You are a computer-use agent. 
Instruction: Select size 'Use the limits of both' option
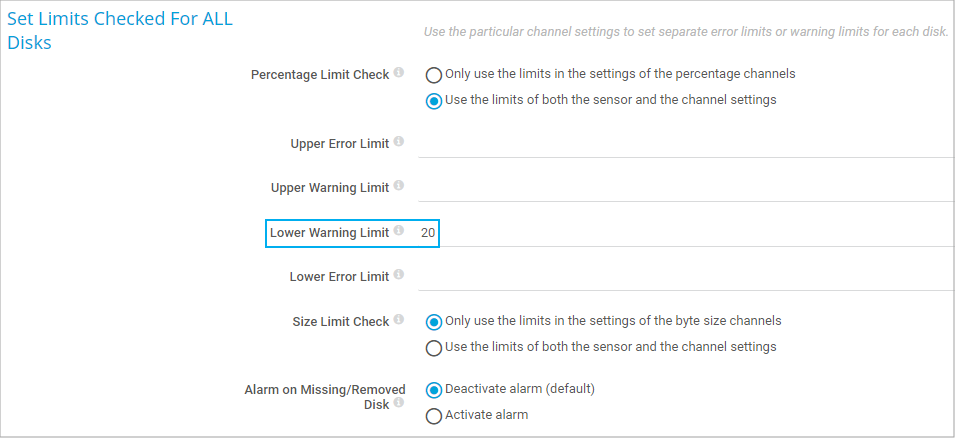[434, 348]
